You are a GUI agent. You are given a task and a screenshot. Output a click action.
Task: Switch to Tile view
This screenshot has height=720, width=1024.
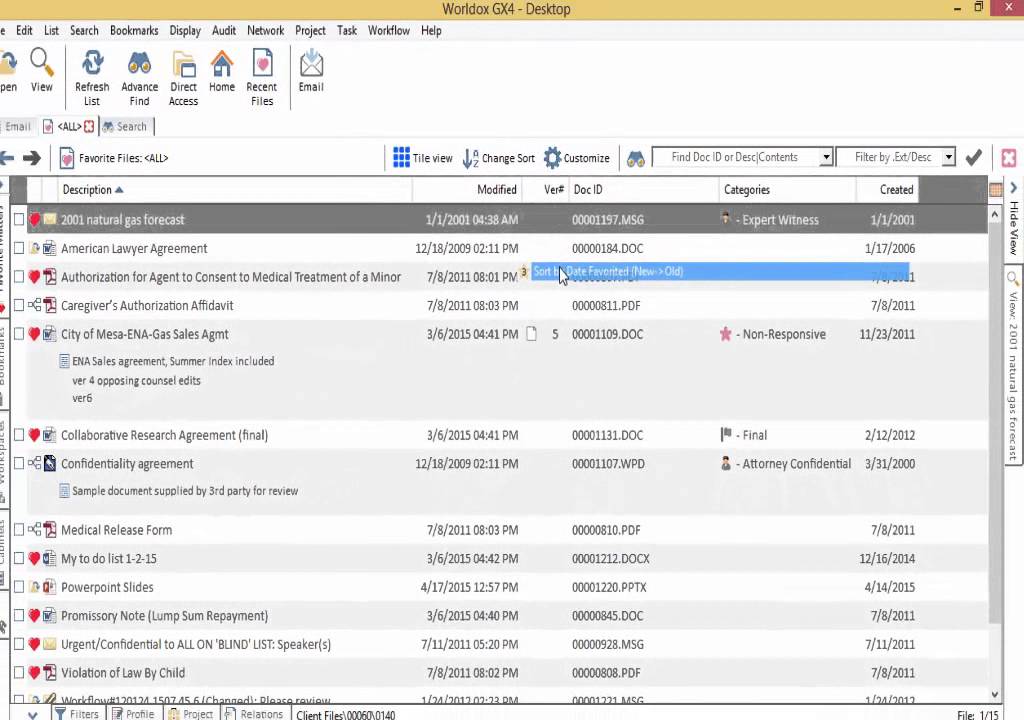(x=422, y=158)
